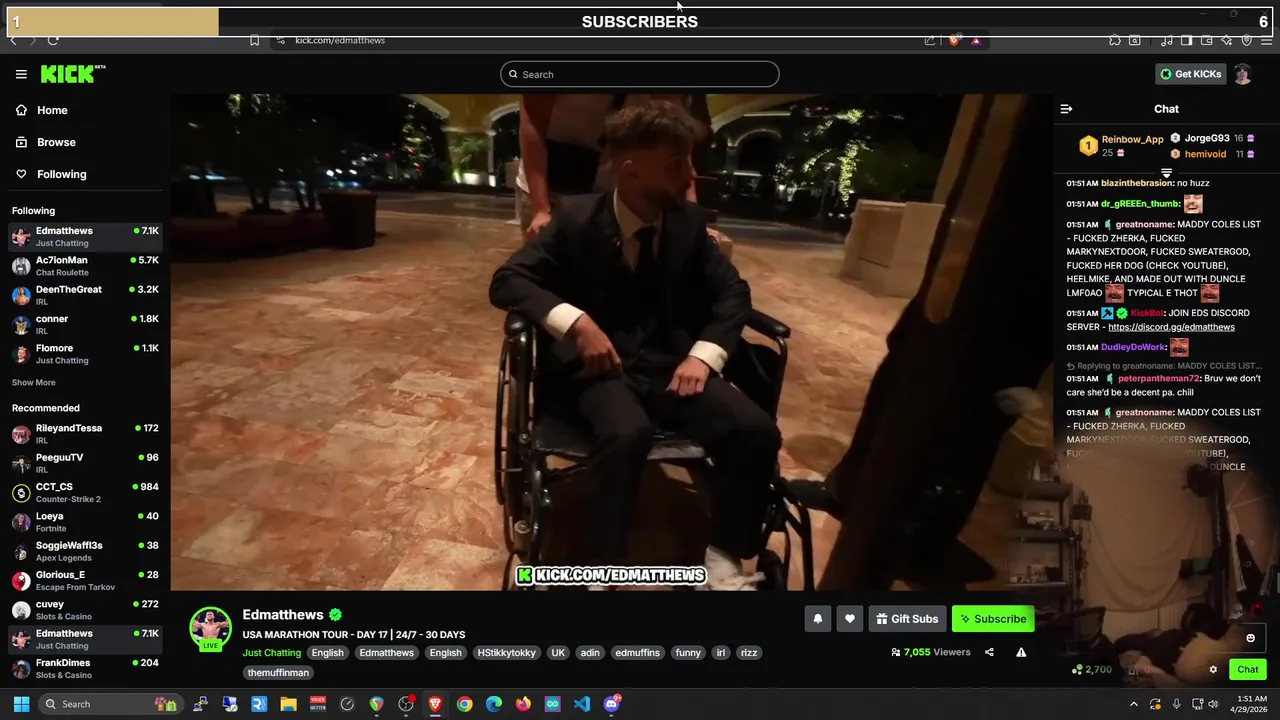Go to Home in the sidebar

pos(83,110)
